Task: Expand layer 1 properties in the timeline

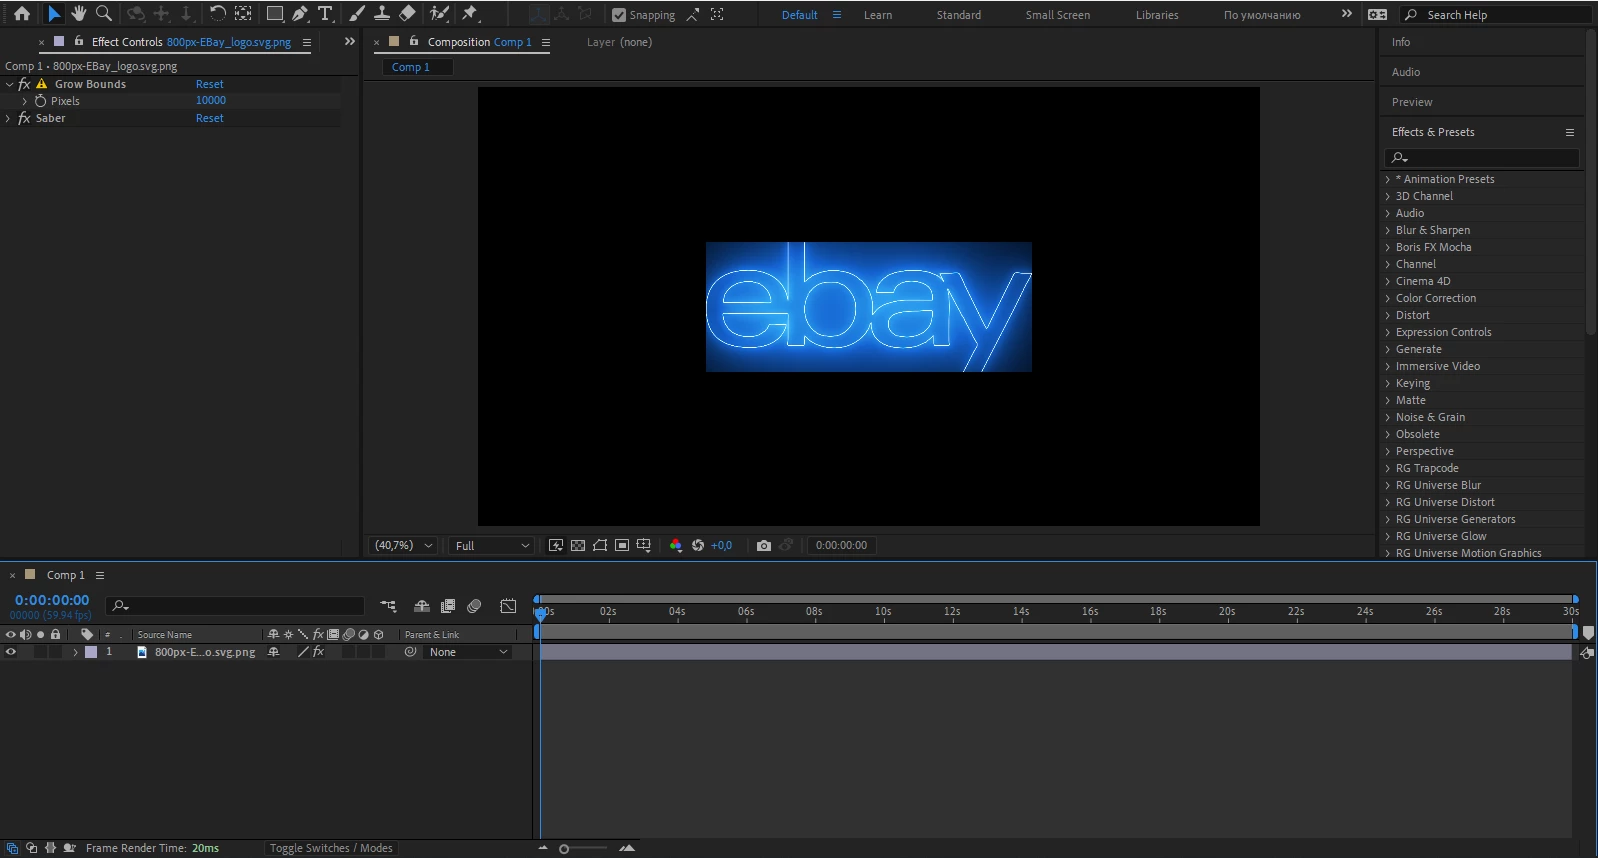Action: tap(75, 652)
